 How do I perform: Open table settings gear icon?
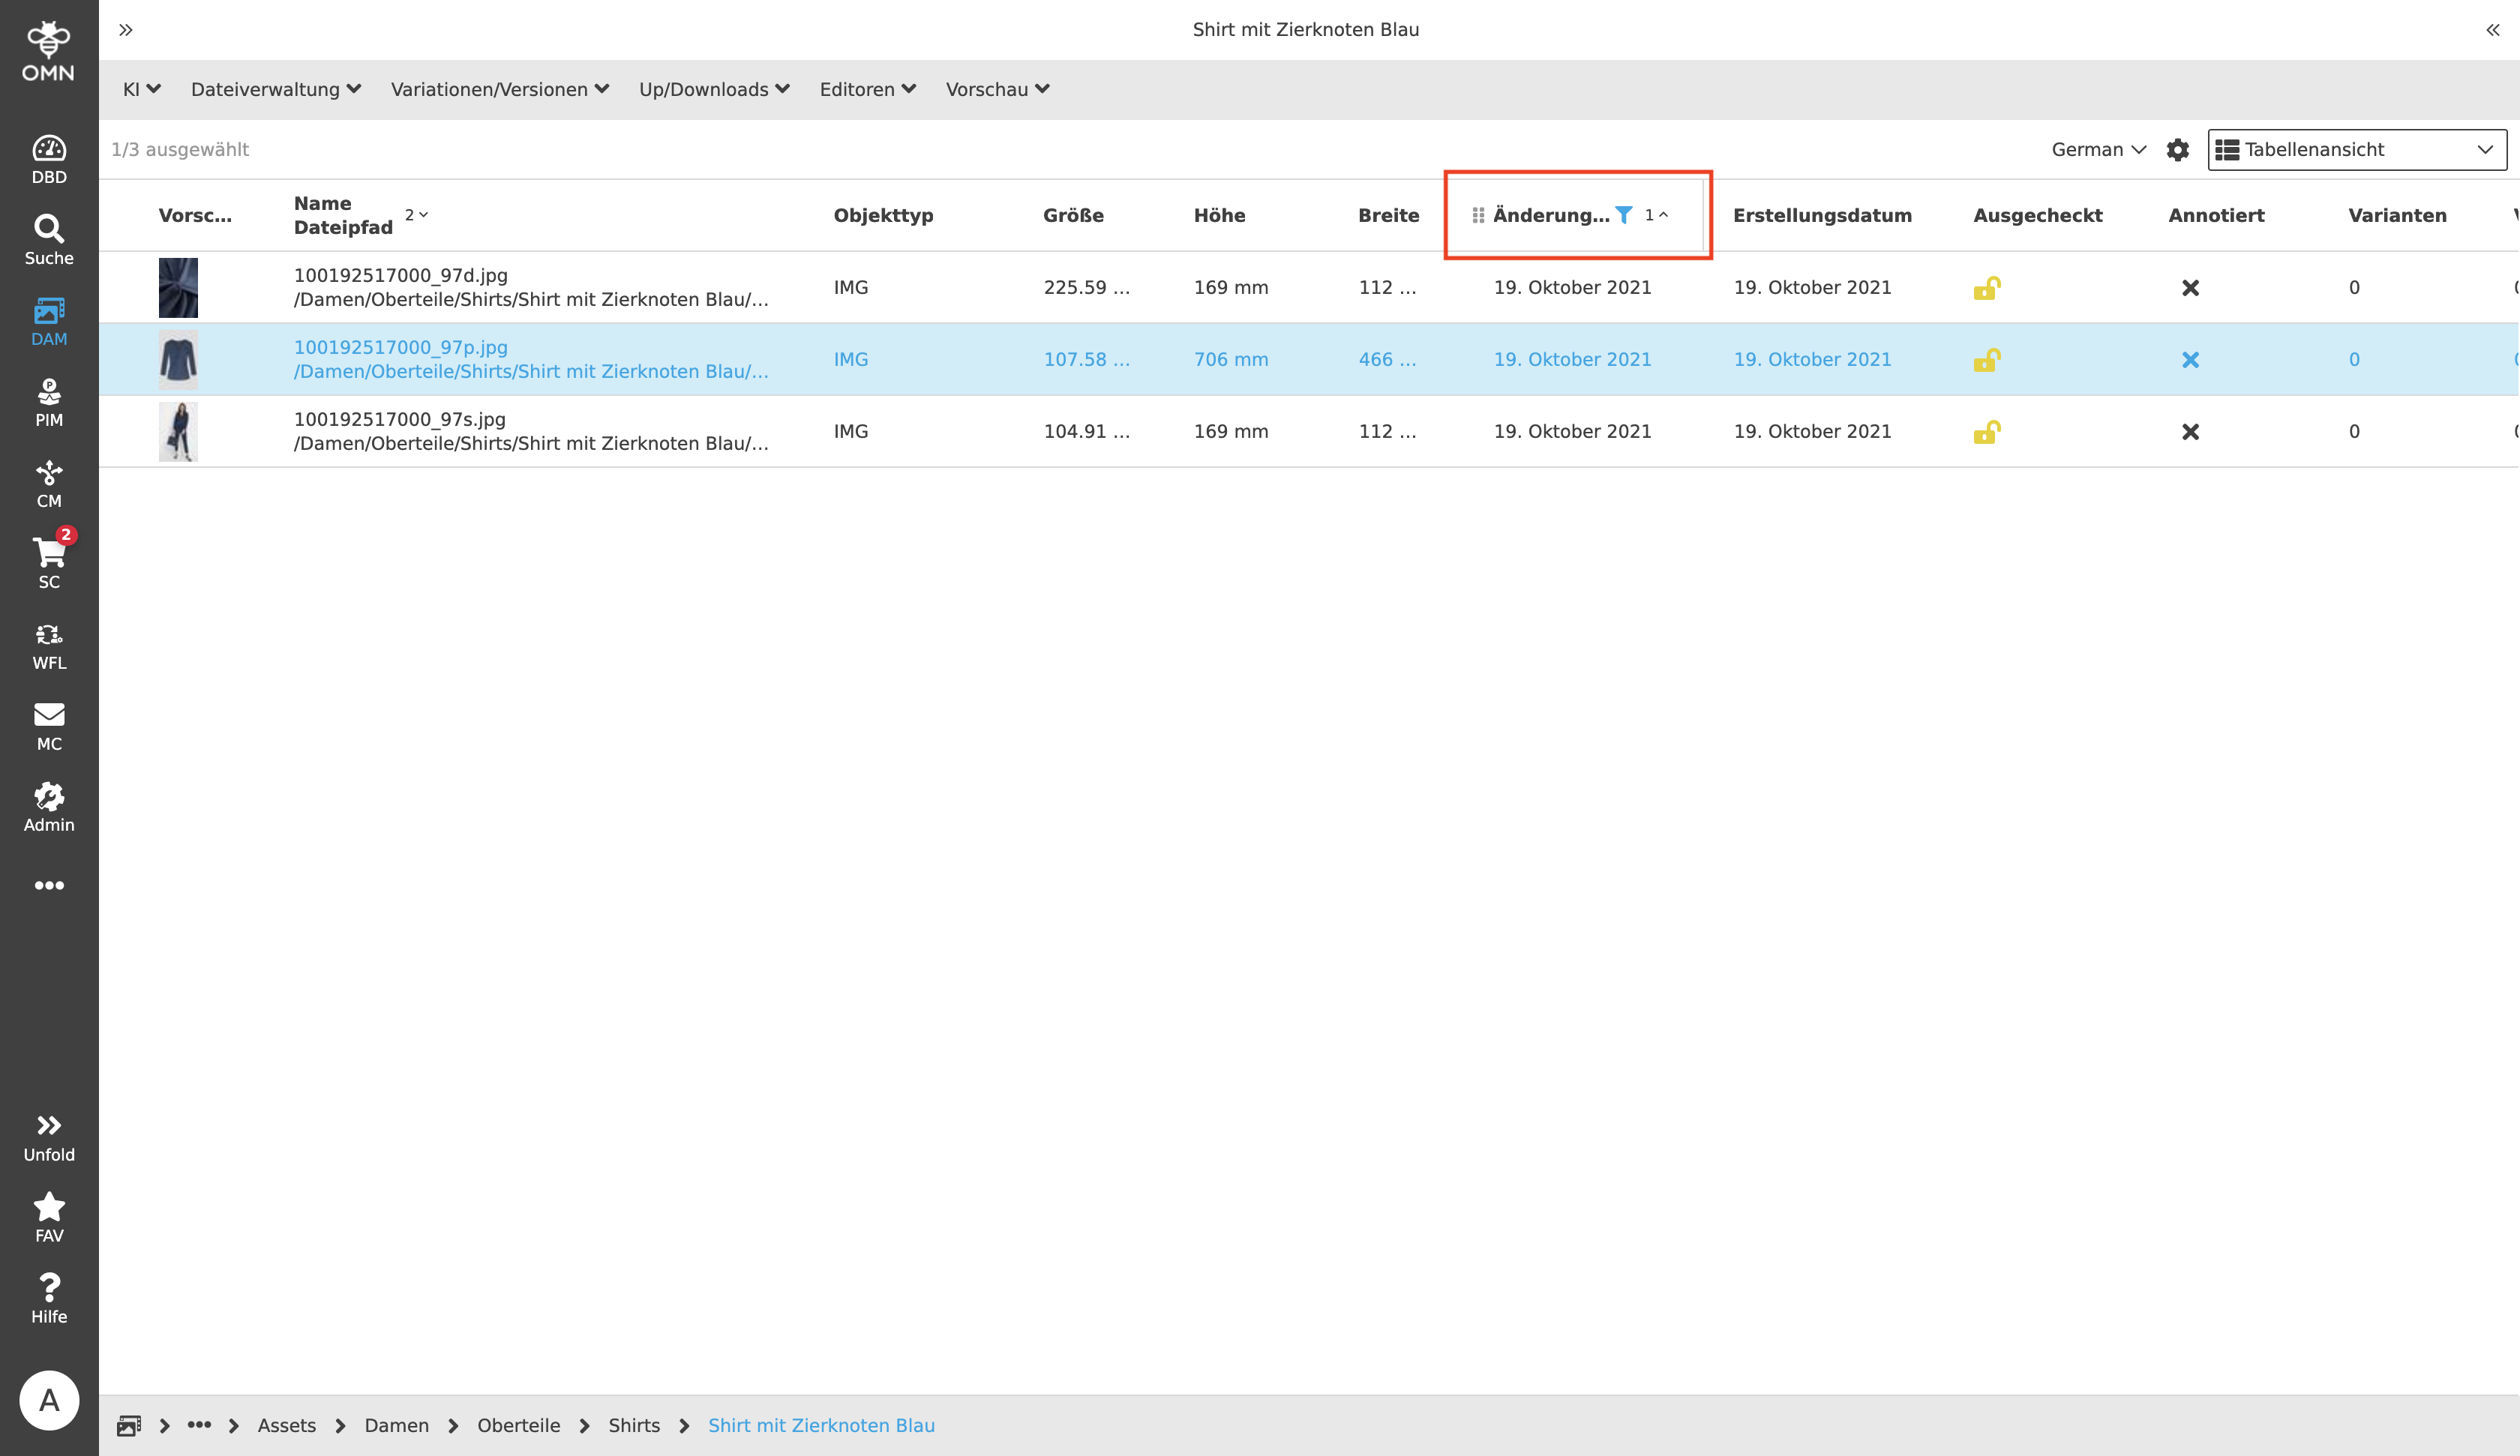(x=2178, y=150)
